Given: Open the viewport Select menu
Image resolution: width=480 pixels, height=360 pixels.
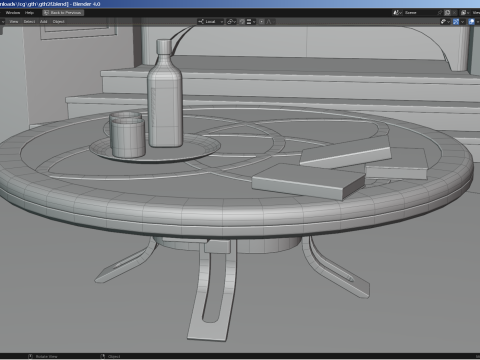Looking at the screenshot, I should pos(29,22).
